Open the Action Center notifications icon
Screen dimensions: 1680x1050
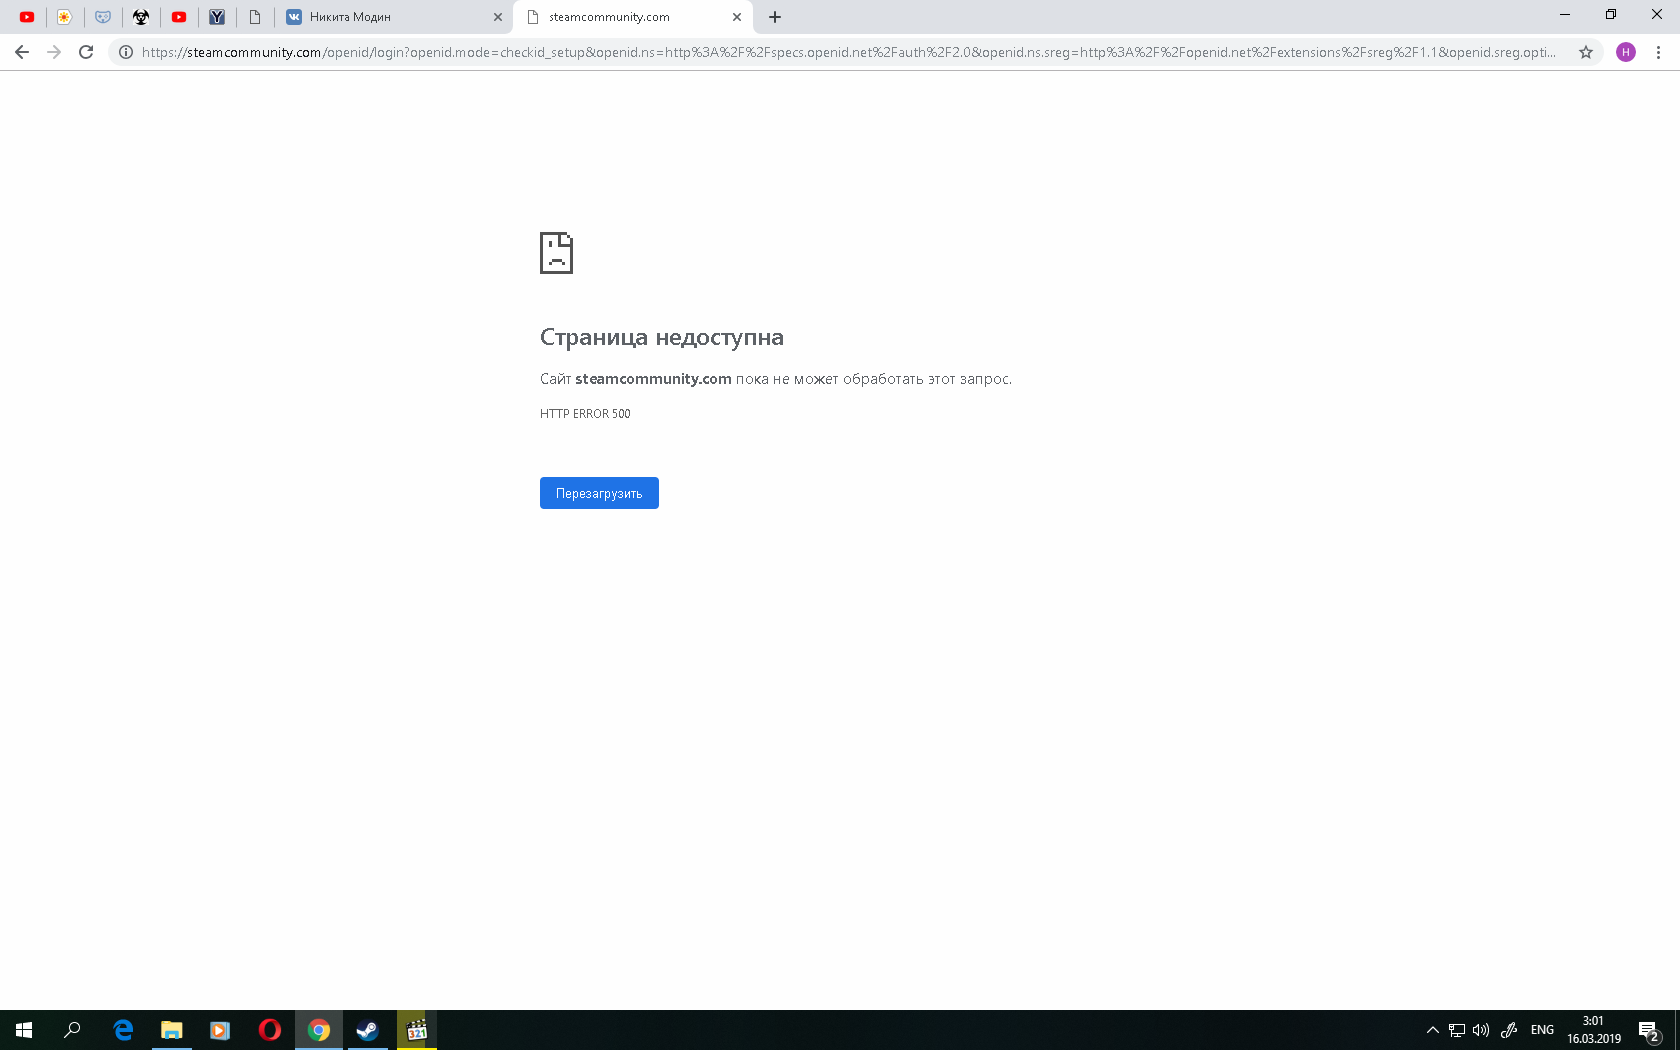point(1650,1030)
